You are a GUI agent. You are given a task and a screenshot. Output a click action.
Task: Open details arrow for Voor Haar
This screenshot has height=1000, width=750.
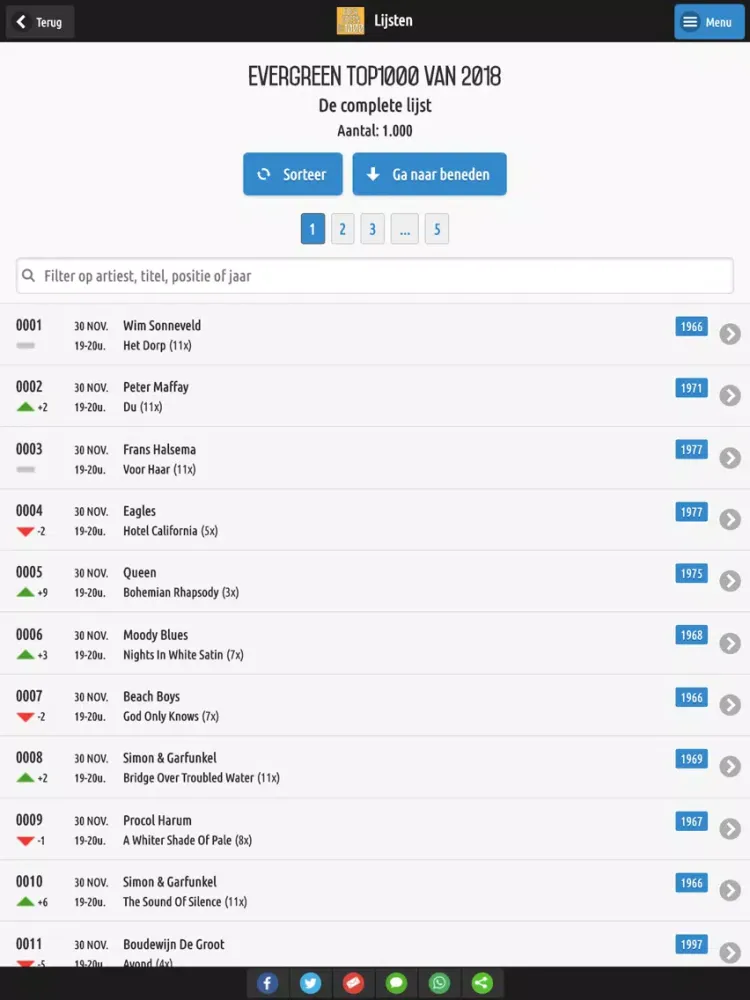click(730, 458)
